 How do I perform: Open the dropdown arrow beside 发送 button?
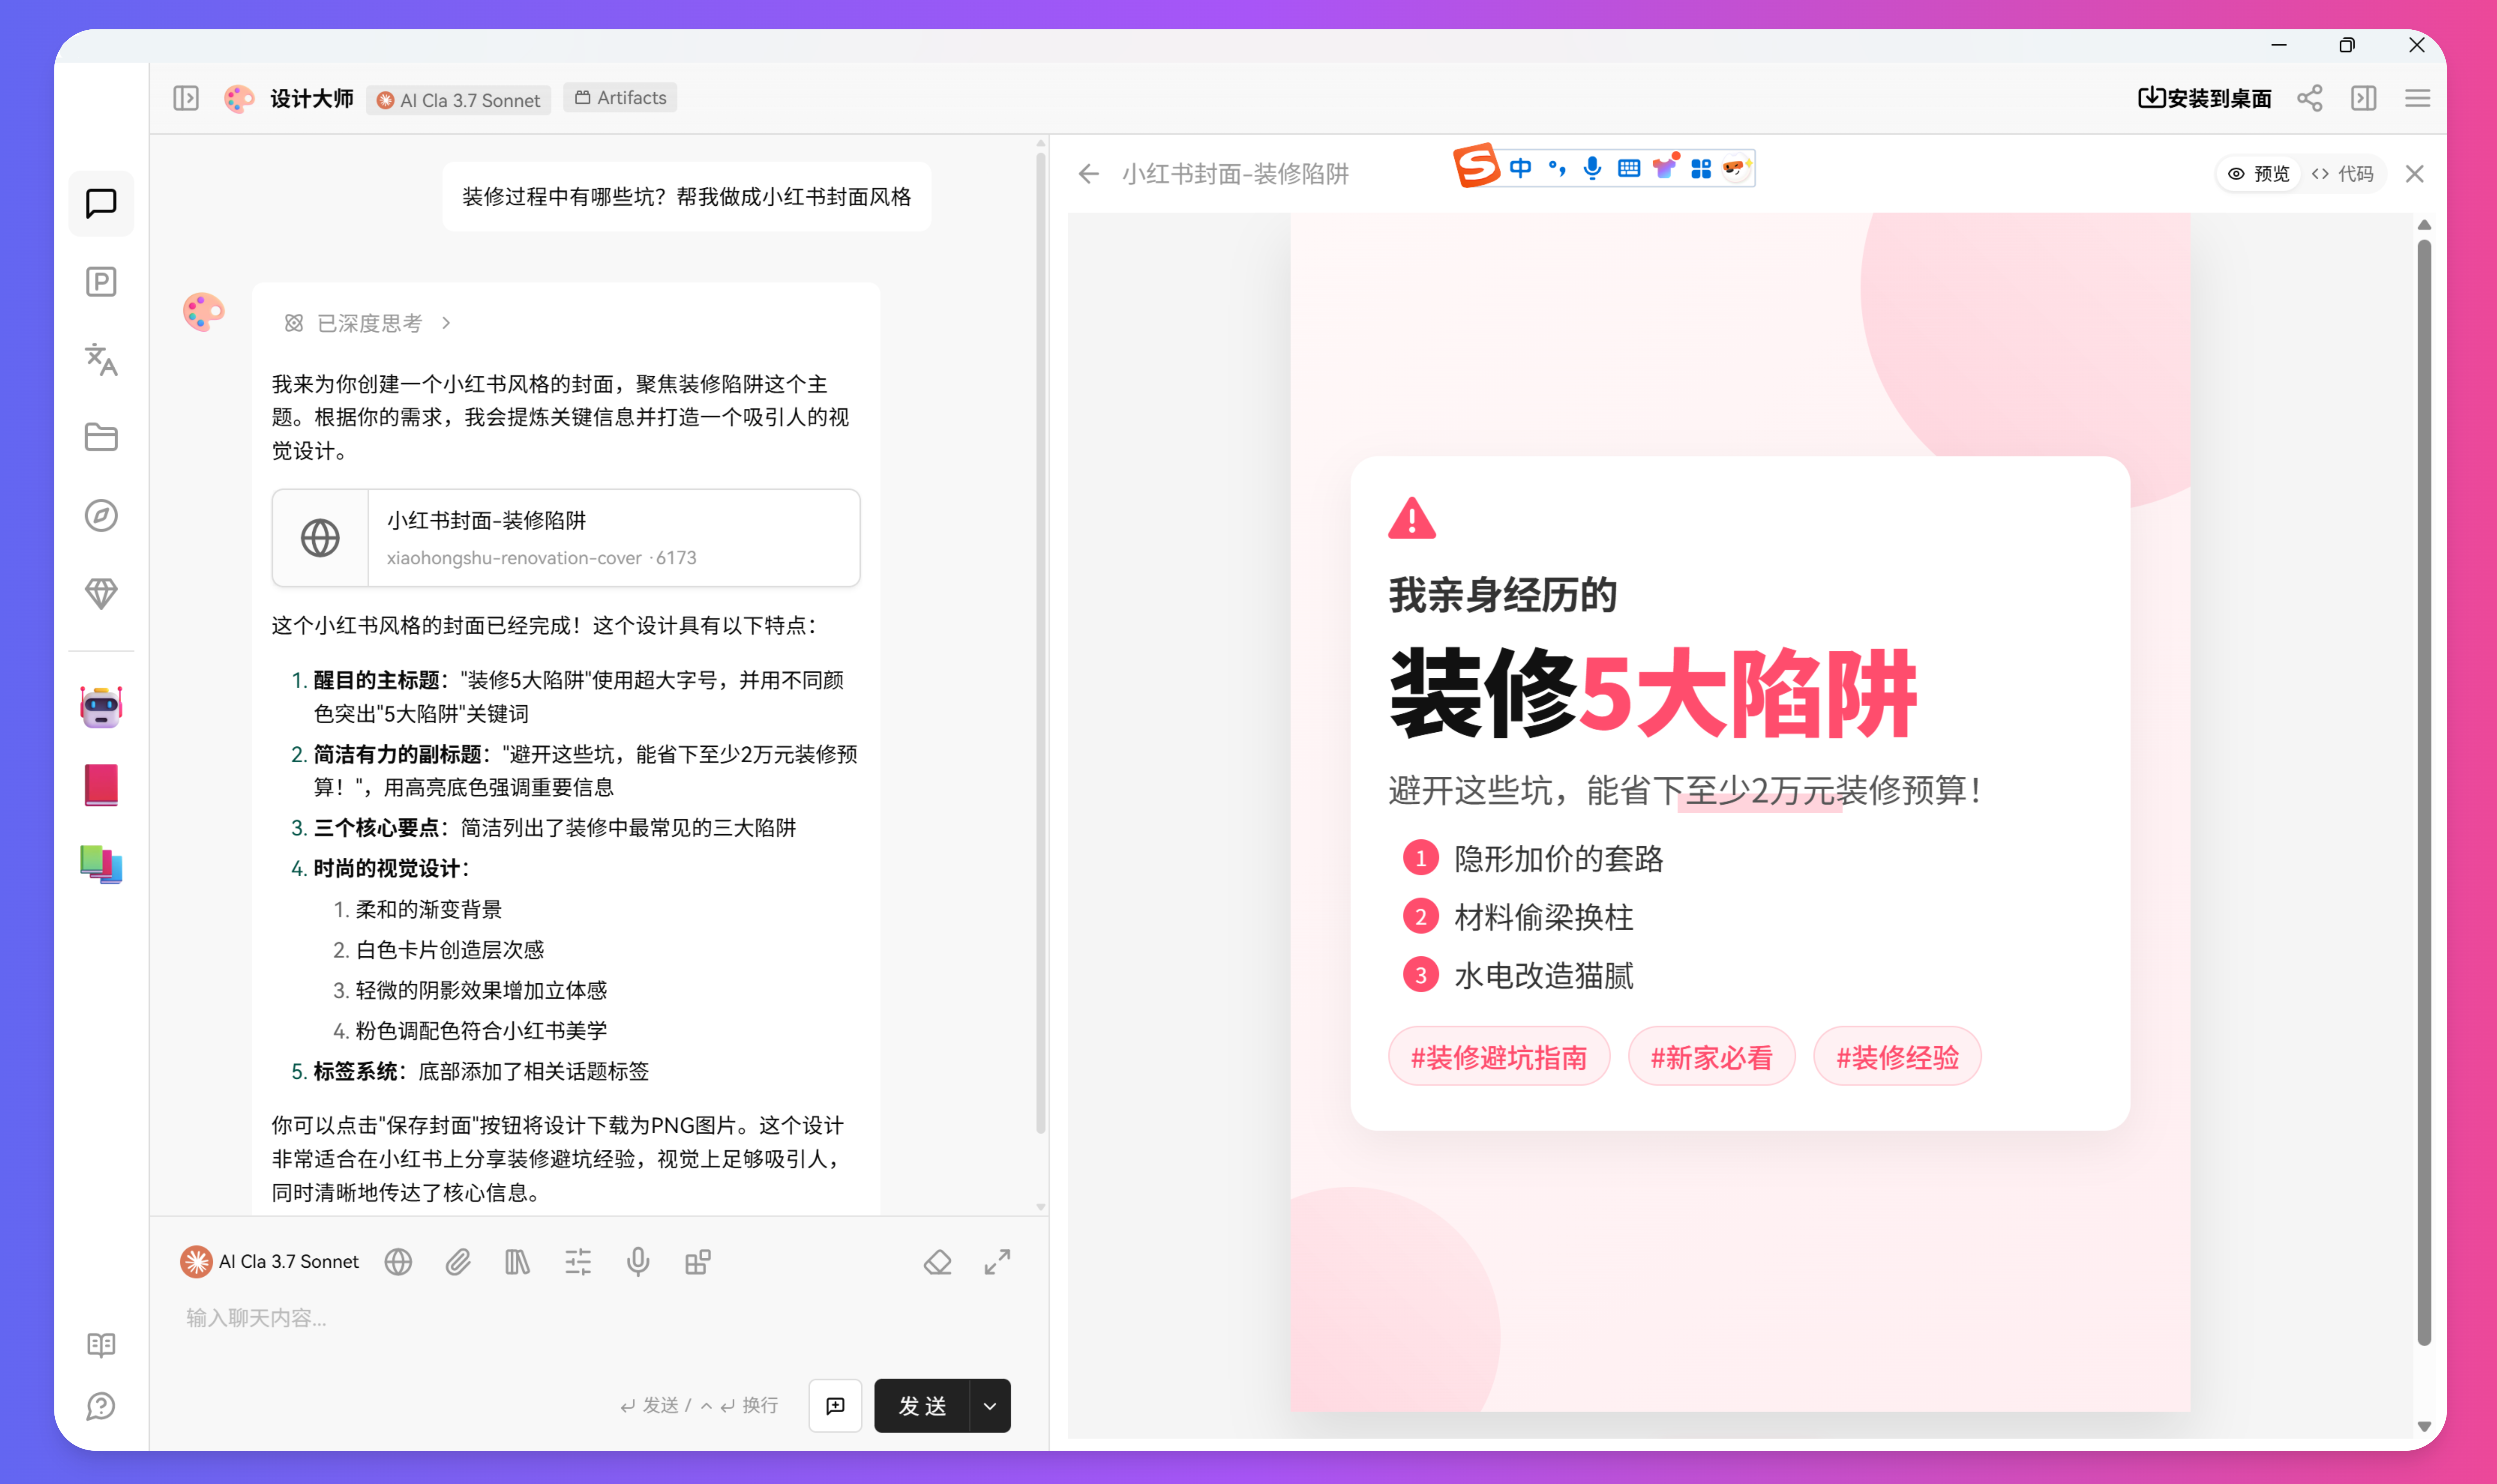tap(990, 1406)
